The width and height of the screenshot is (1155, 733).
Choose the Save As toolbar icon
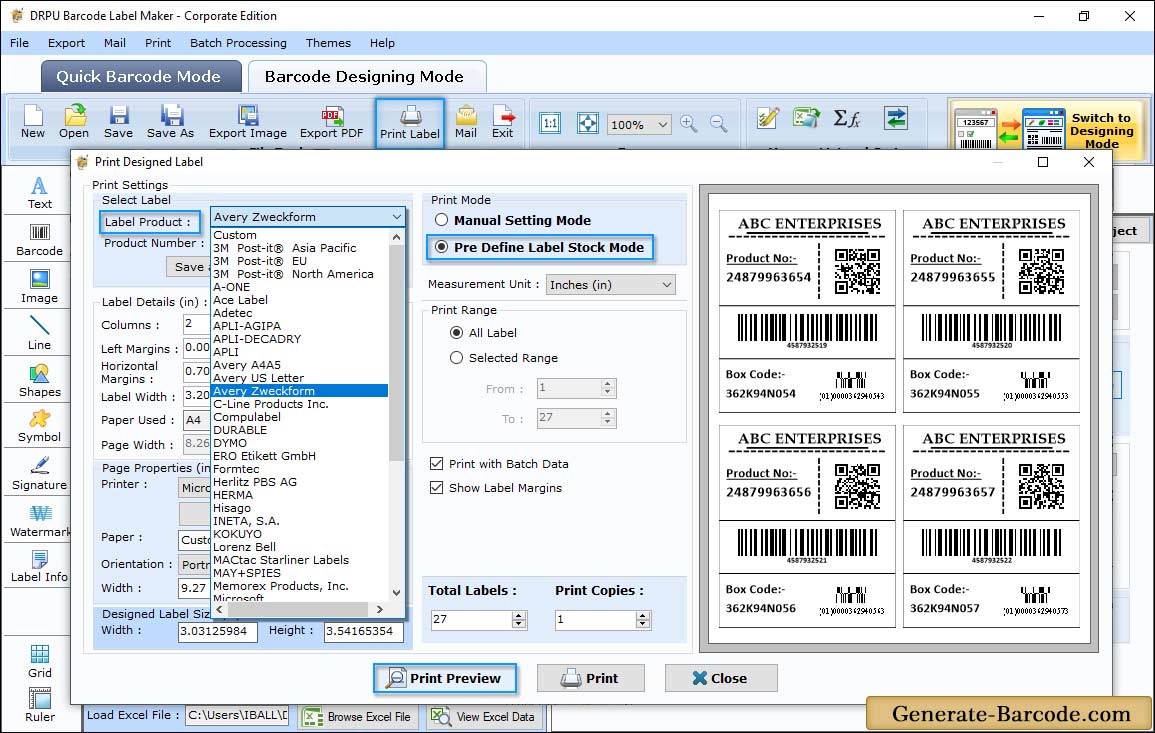pos(170,122)
